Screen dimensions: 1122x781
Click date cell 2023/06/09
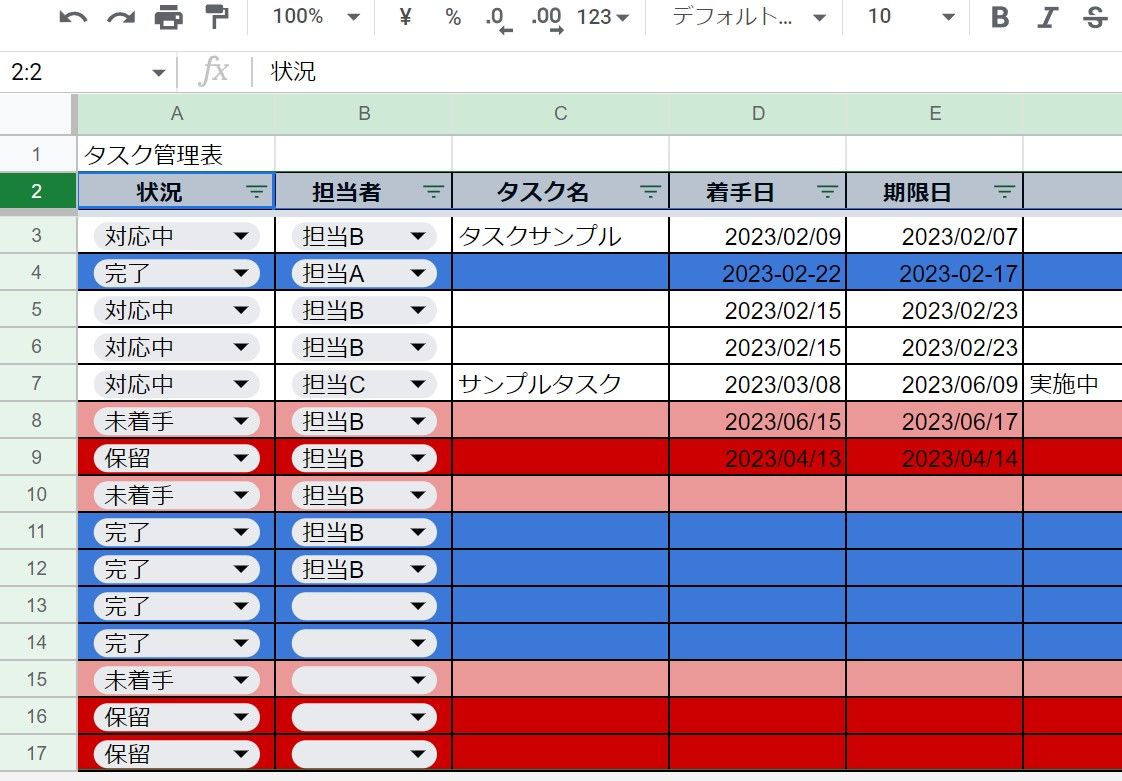(935, 384)
